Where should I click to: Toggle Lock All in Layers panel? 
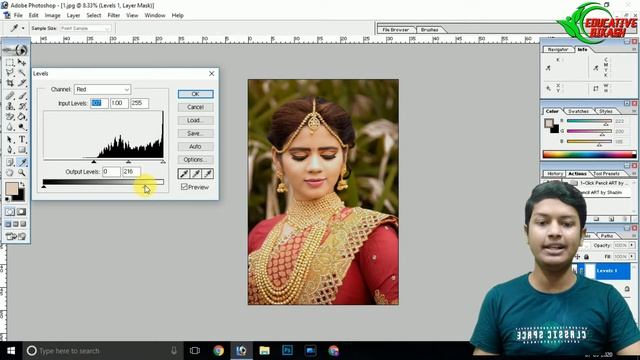587,257
